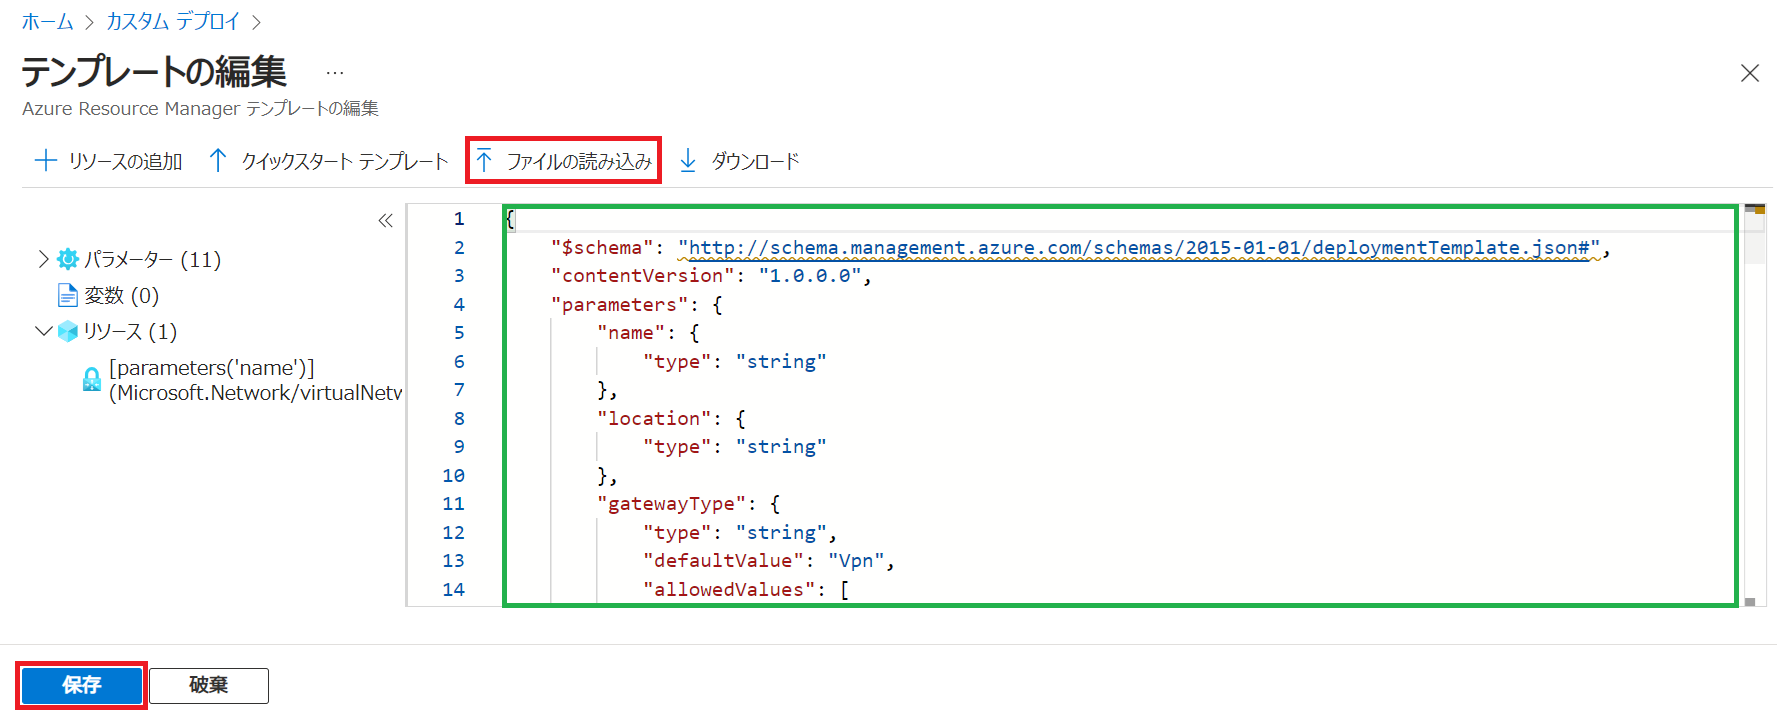This screenshot has height=714, width=1777.
Task: Click the "1.0.0.0" value on line 3
Action: click(810, 275)
